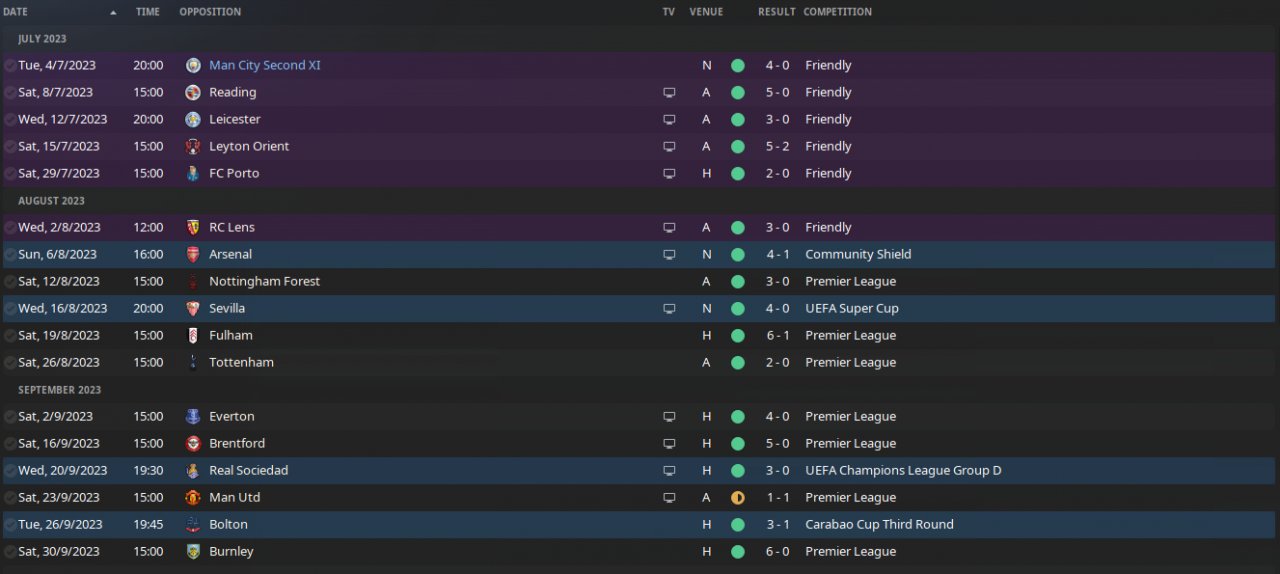Collapse the September 2023 month group
The width and height of the screenshot is (1280, 574).
click(x=59, y=390)
